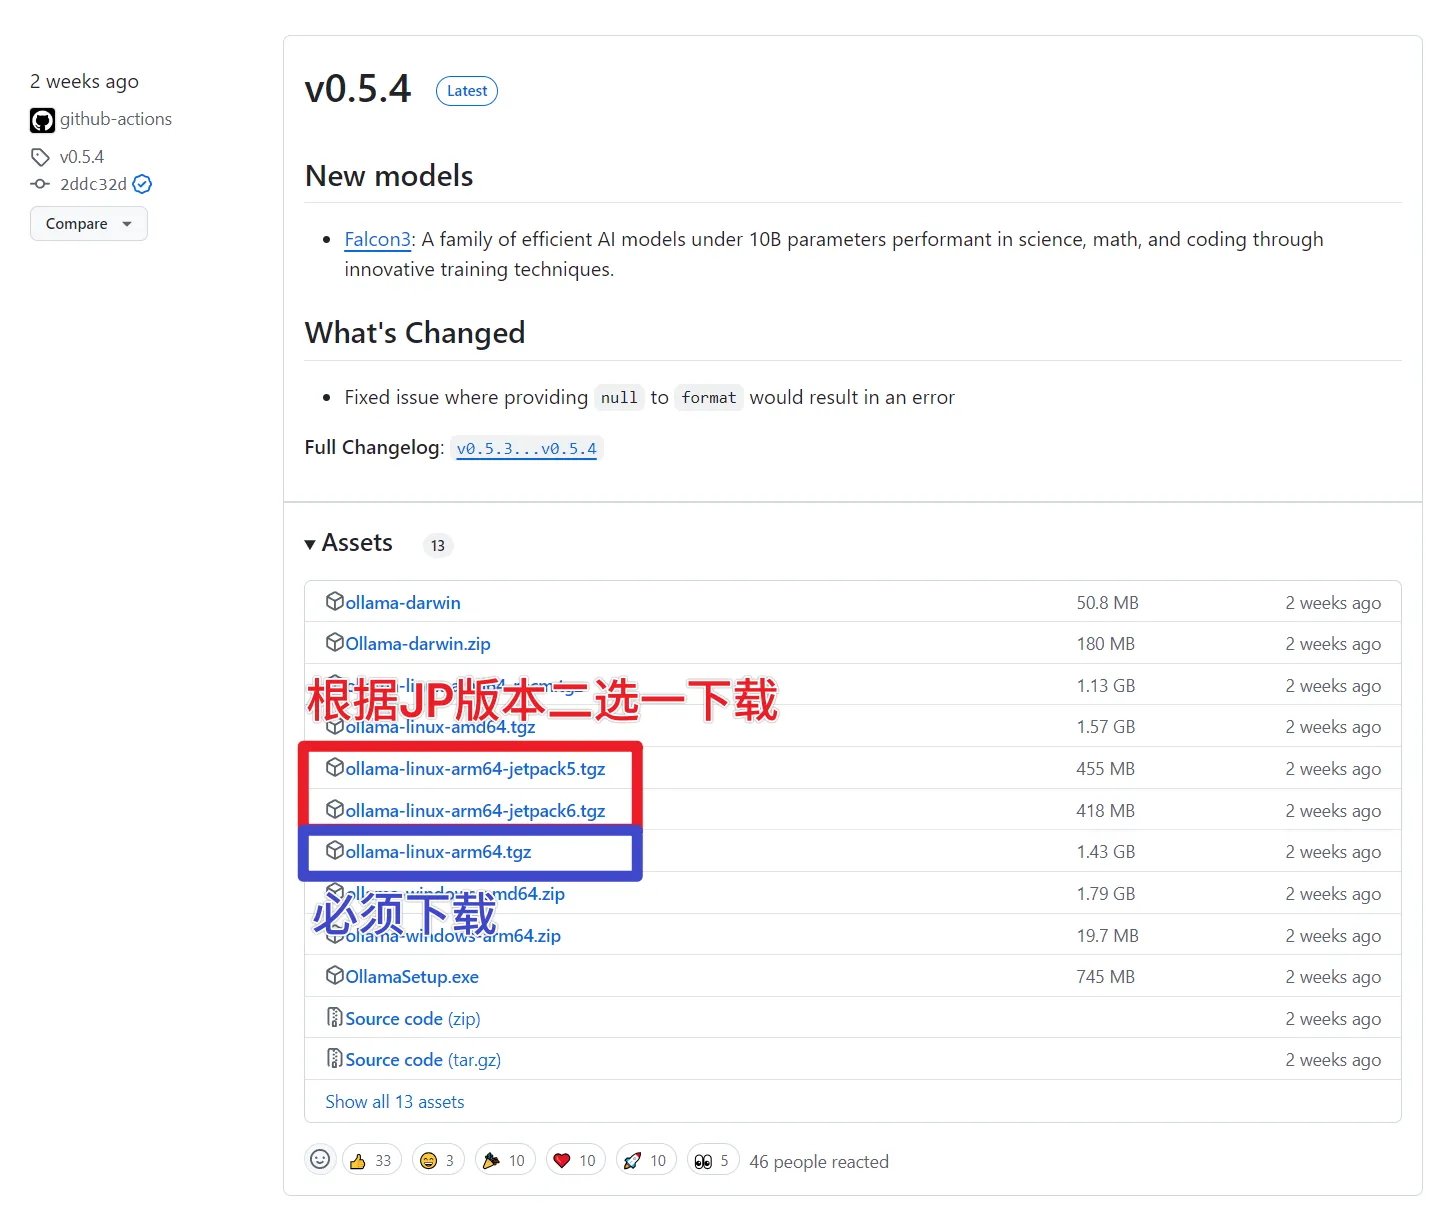
Task: Click the heart reaction with 10
Action: tap(575, 1160)
